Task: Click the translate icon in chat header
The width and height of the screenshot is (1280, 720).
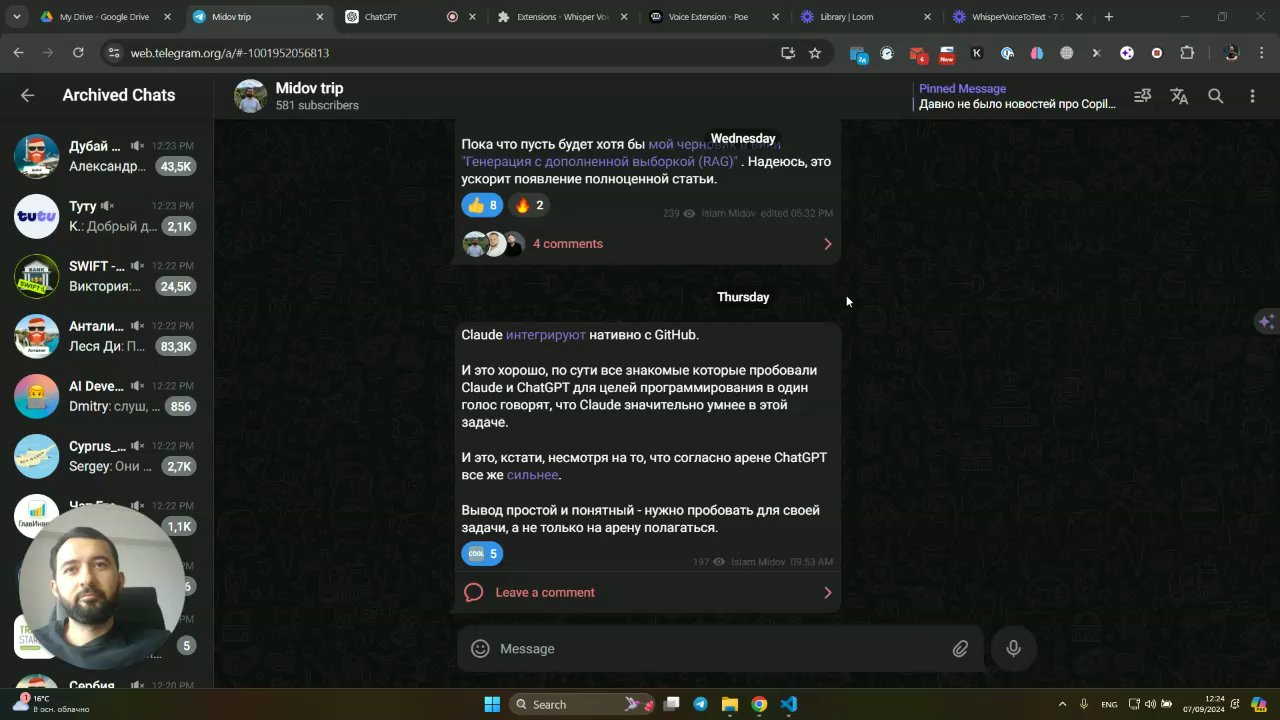Action: 1179,96
